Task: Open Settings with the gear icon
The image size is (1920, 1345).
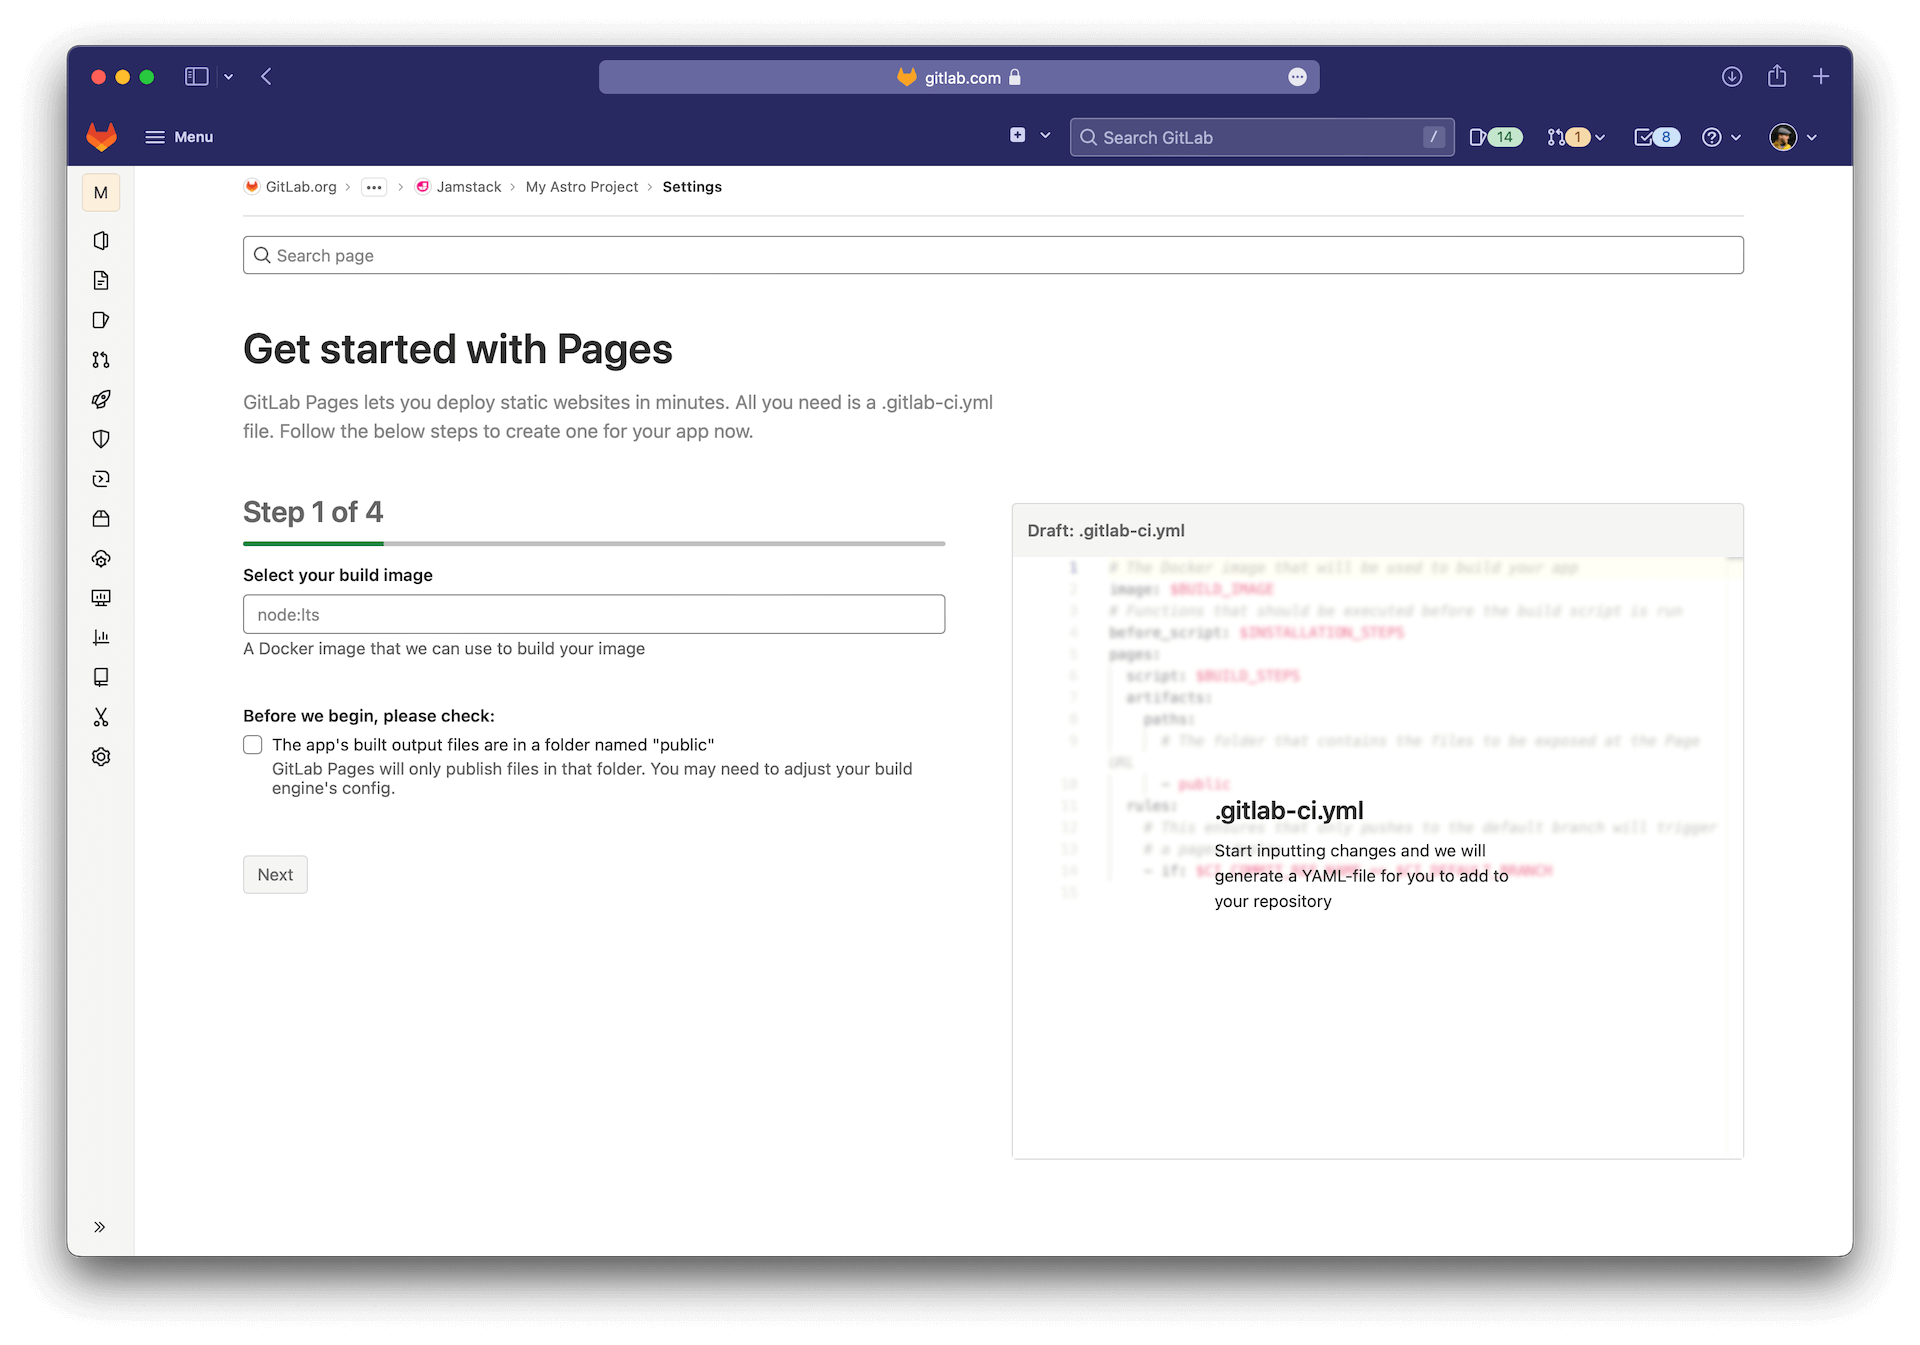Action: [x=101, y=756]
